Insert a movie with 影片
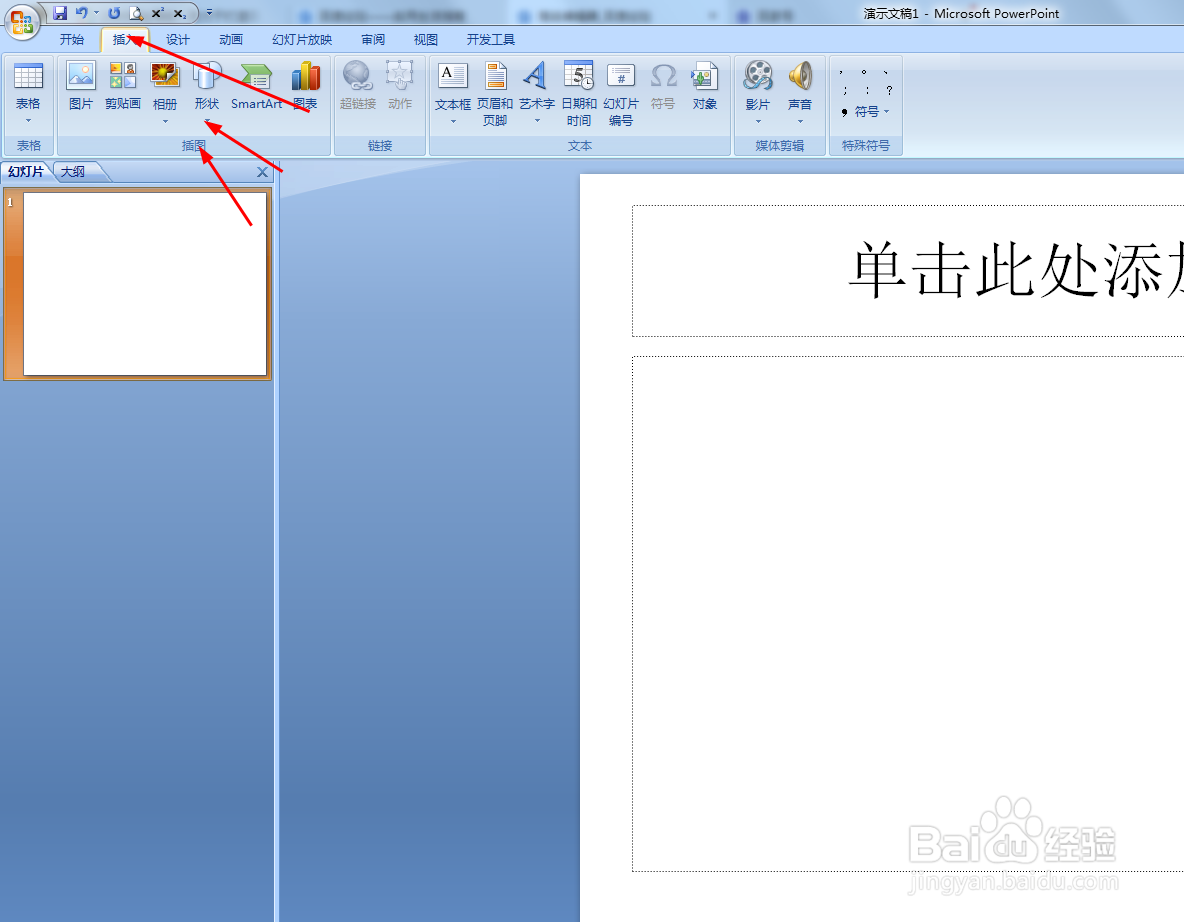The width and height of the screenshot is (1184, 922). (x=758, y=76)
